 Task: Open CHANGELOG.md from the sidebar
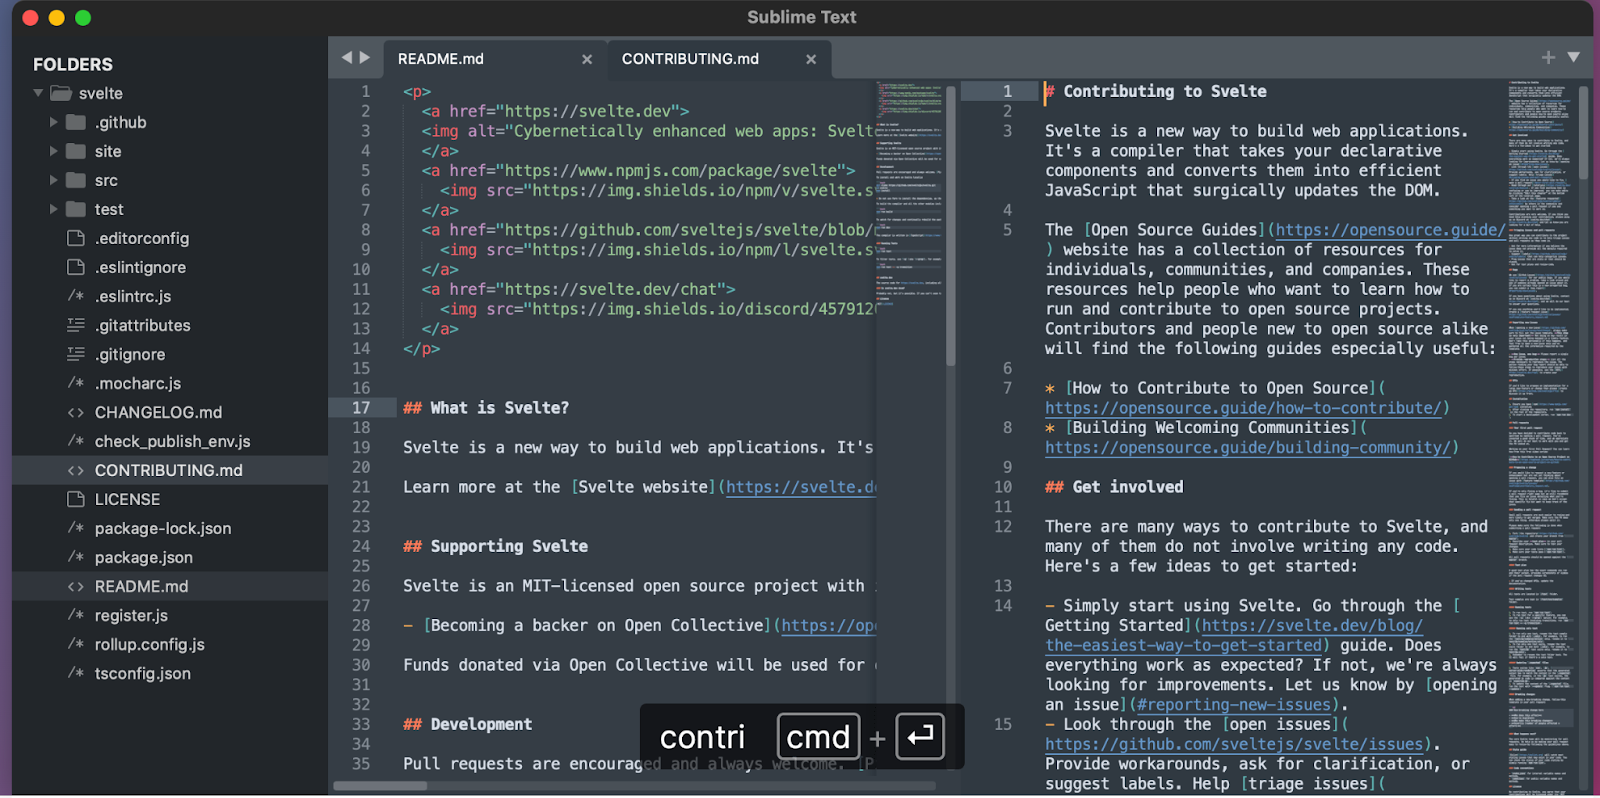(158, 412)
